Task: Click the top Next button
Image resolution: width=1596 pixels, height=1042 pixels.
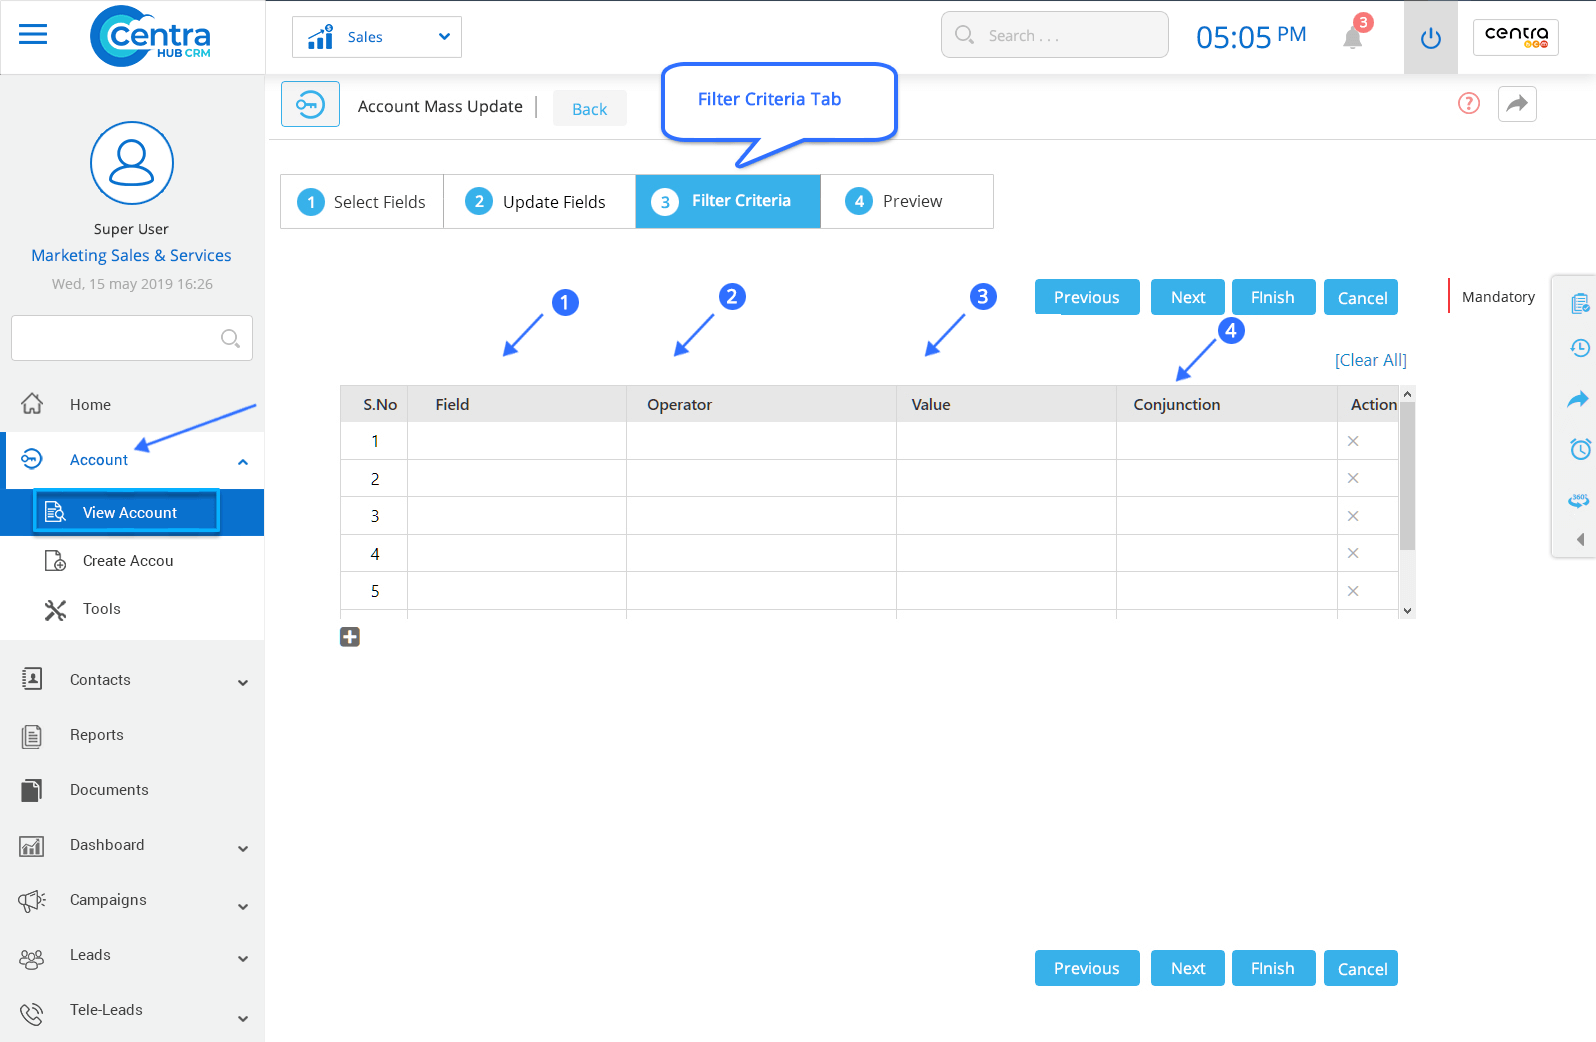Action: (1188, 297)
